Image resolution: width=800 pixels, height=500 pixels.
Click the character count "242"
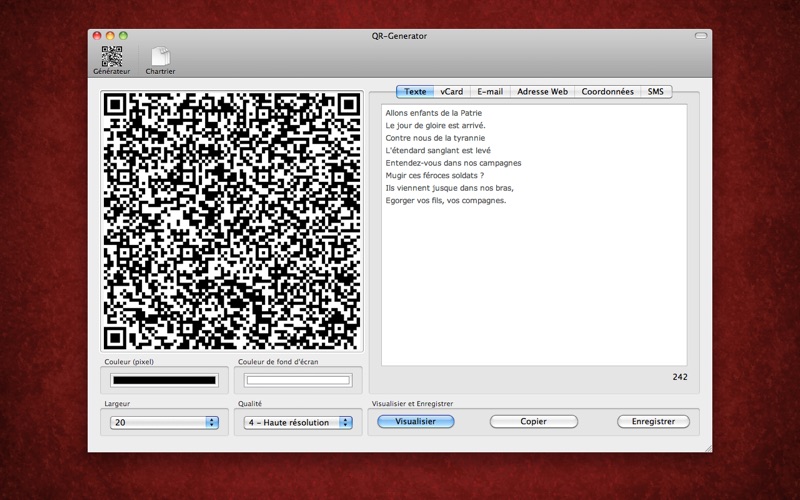click(x=680, y=377)
